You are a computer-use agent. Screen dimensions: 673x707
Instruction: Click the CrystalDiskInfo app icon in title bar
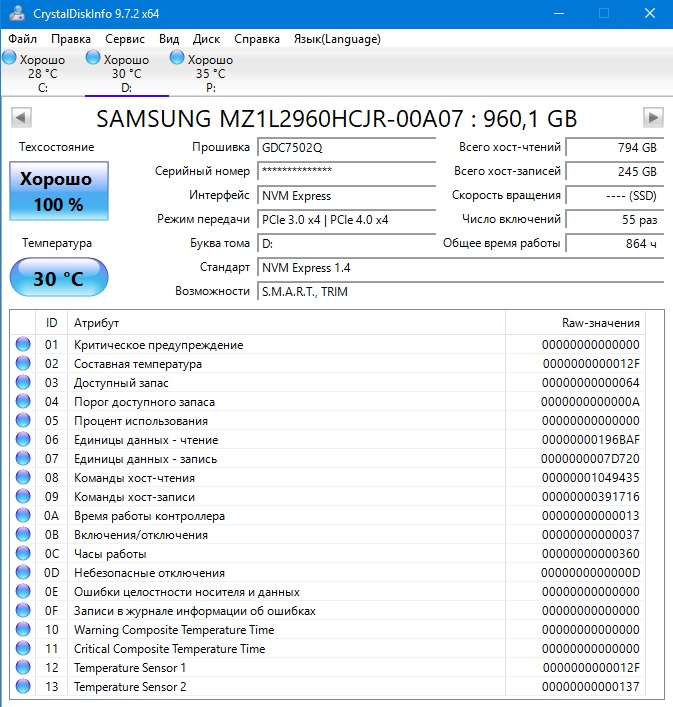(x=17, y=14)
